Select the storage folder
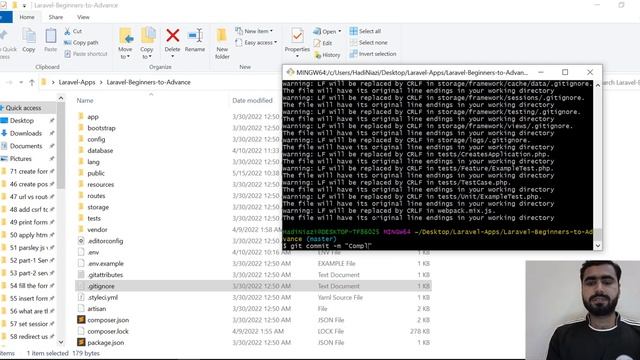The image size is (640, 360). [x=98, y=207]
